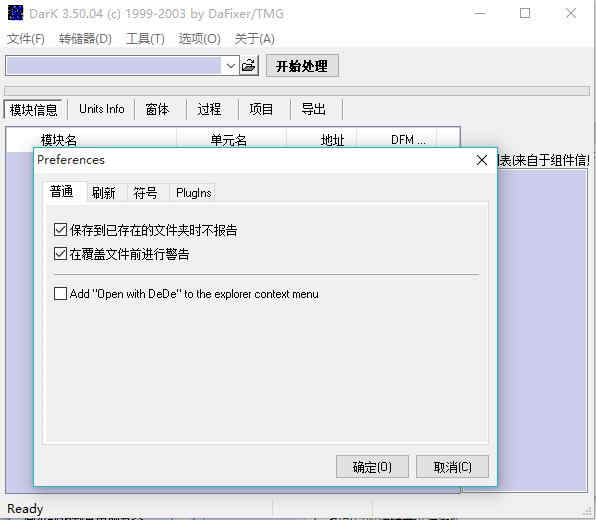Click the DarK application icon in title bar
Screen dimensions: 596x520
pyautogui.click(x=15, y=13)
